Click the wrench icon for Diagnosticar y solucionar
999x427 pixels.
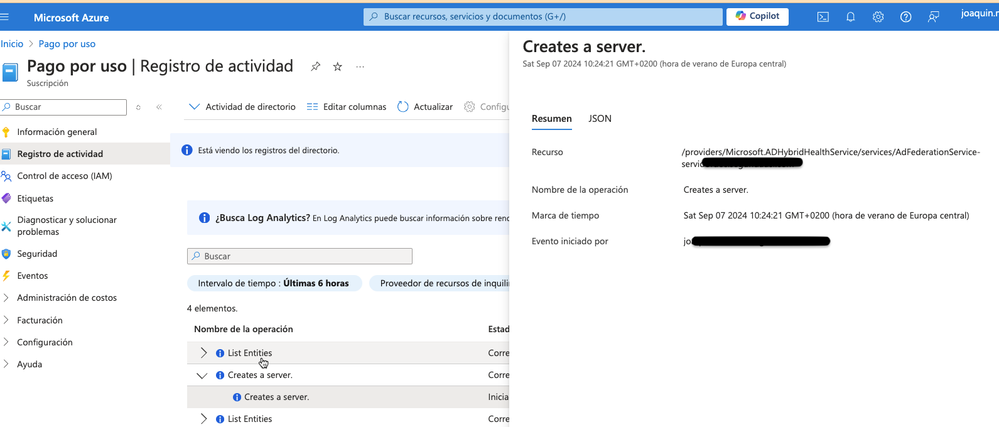6,226
